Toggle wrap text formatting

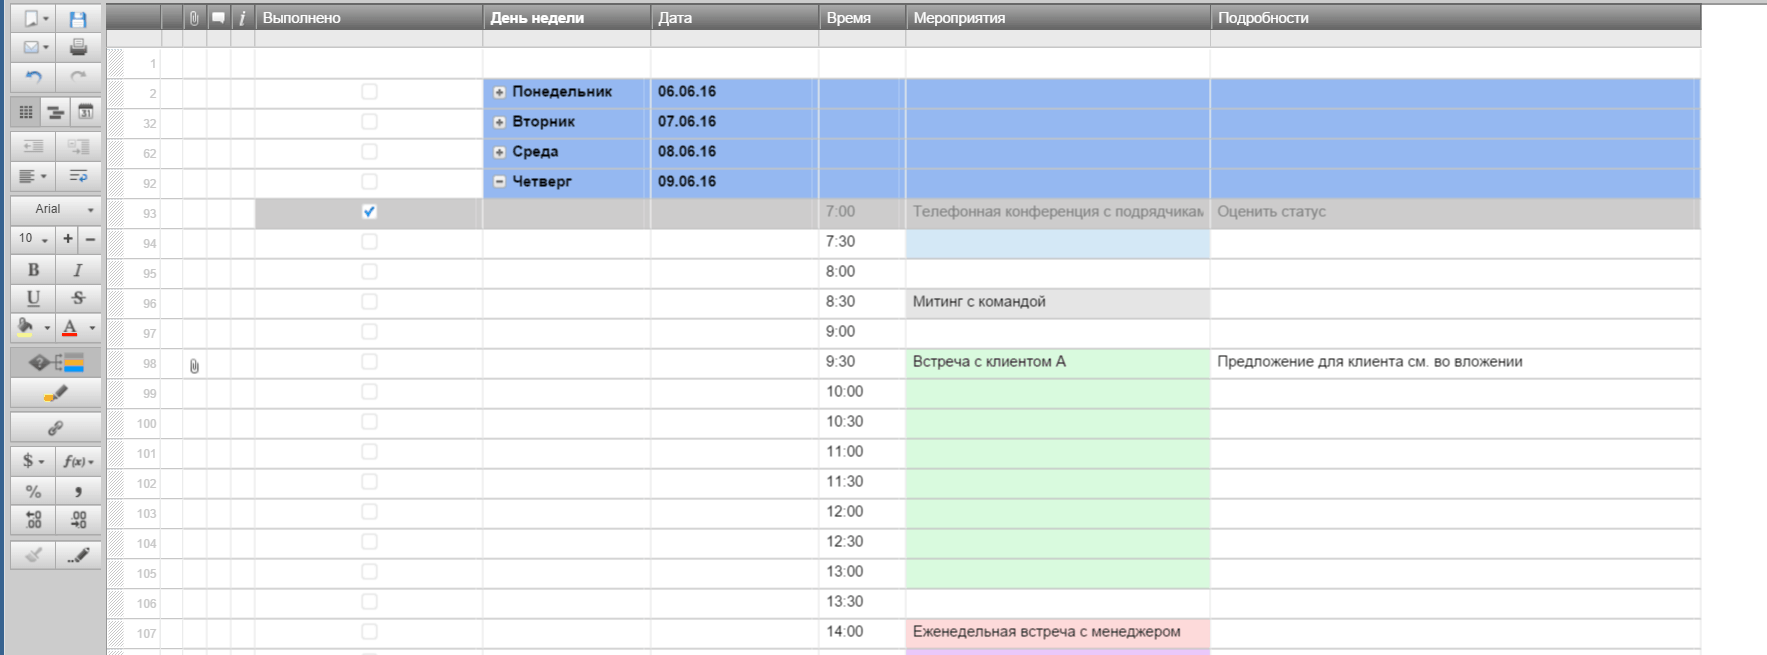tap(78, 176)
